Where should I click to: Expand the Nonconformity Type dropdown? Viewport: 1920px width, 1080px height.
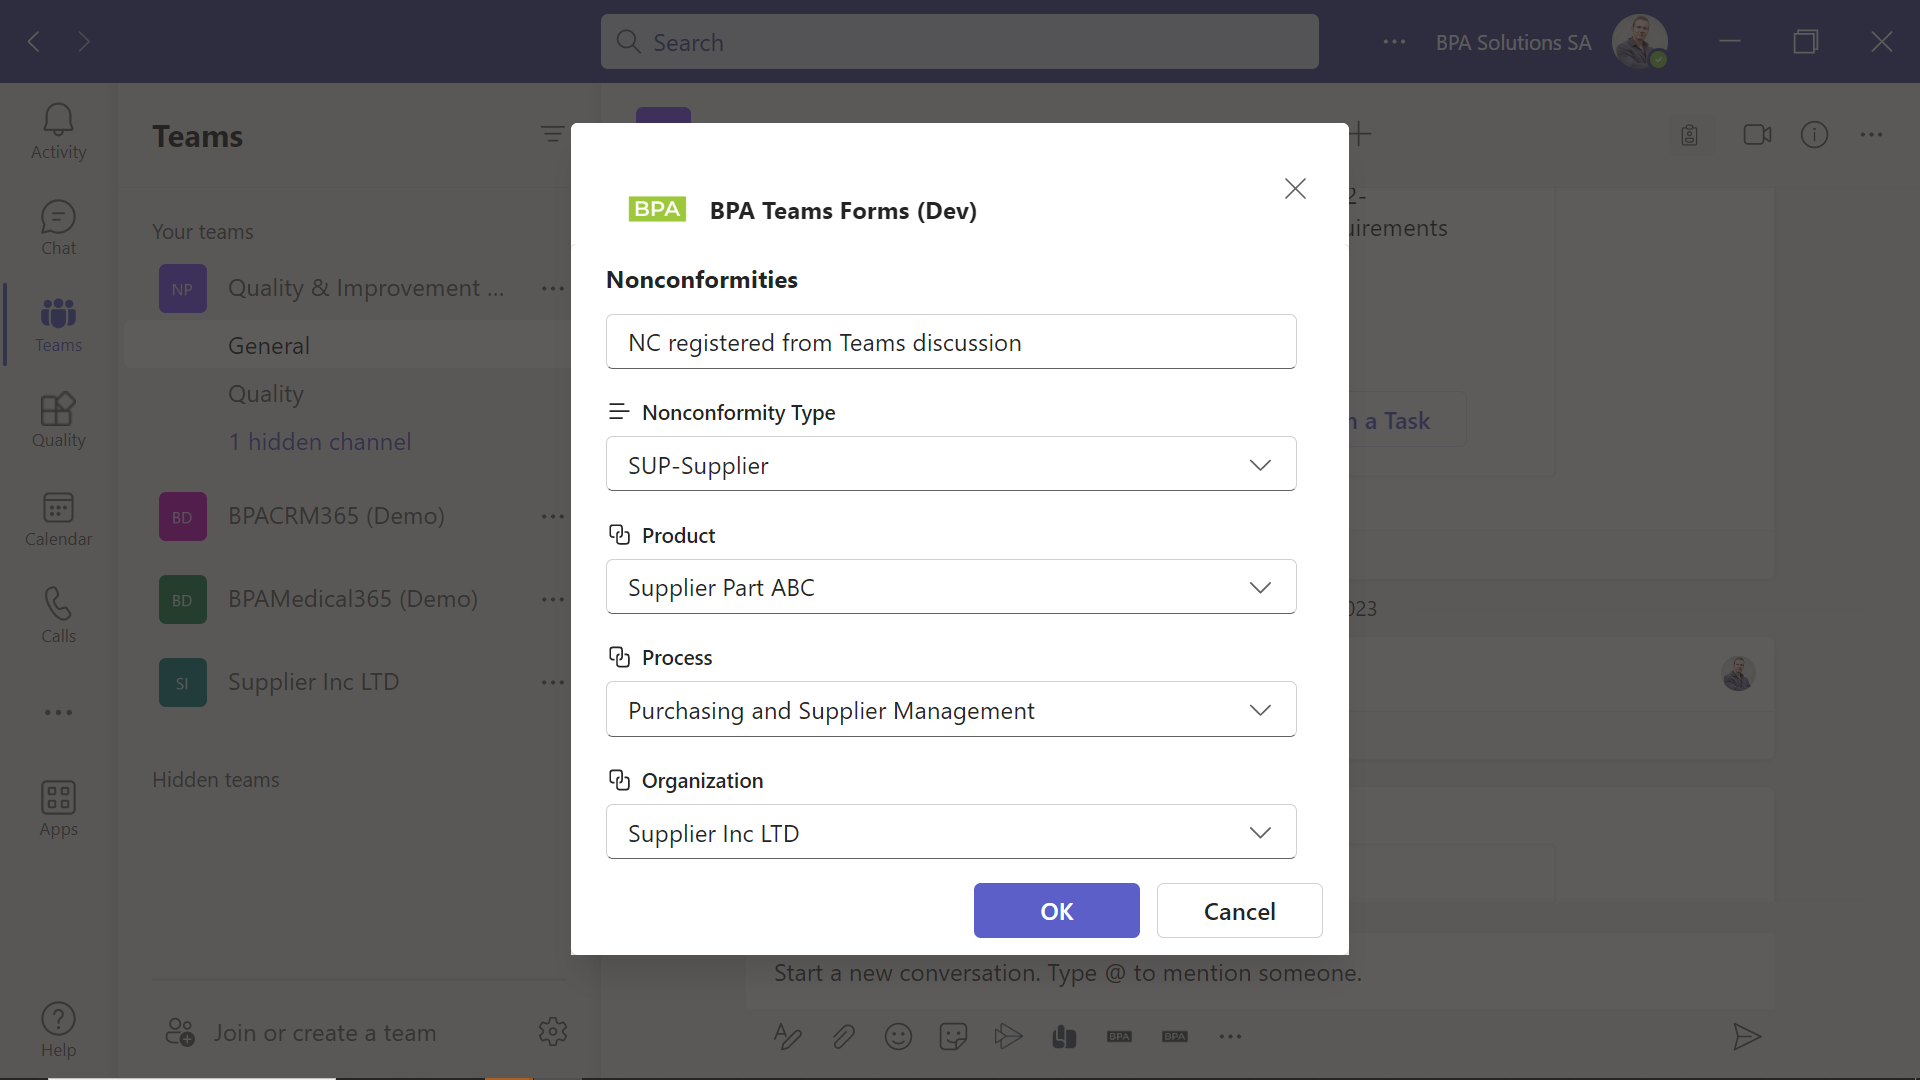[951, 464]
